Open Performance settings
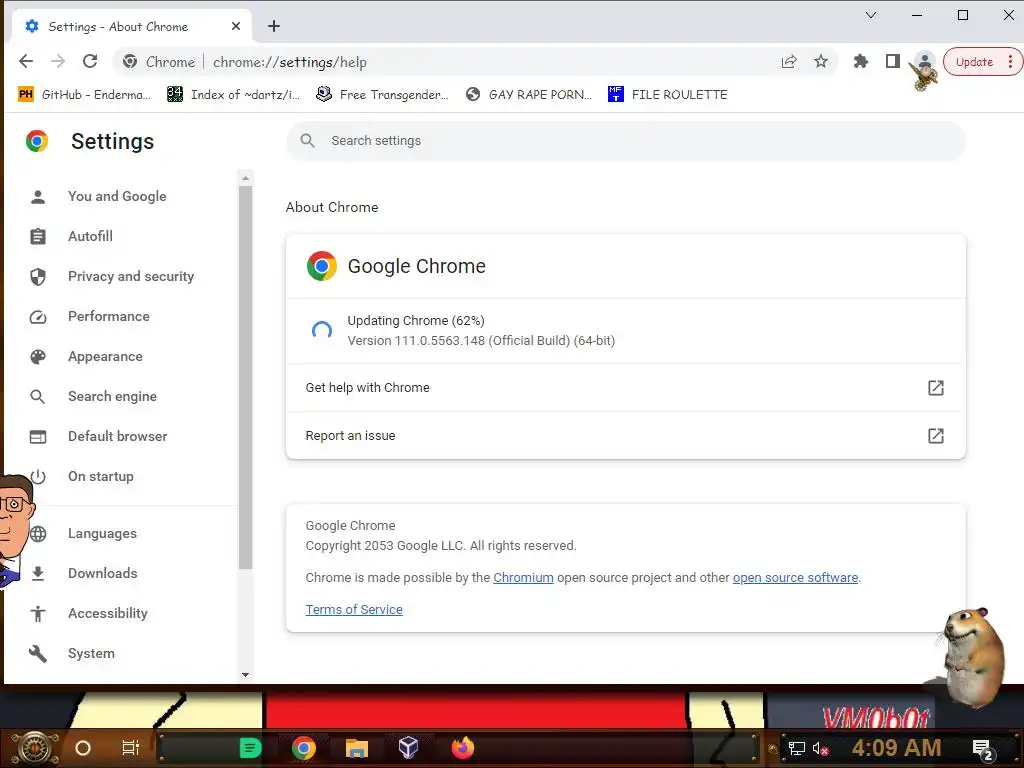Image resolution: width=1024 pixels, height=768 pixels. click(108, 317)
